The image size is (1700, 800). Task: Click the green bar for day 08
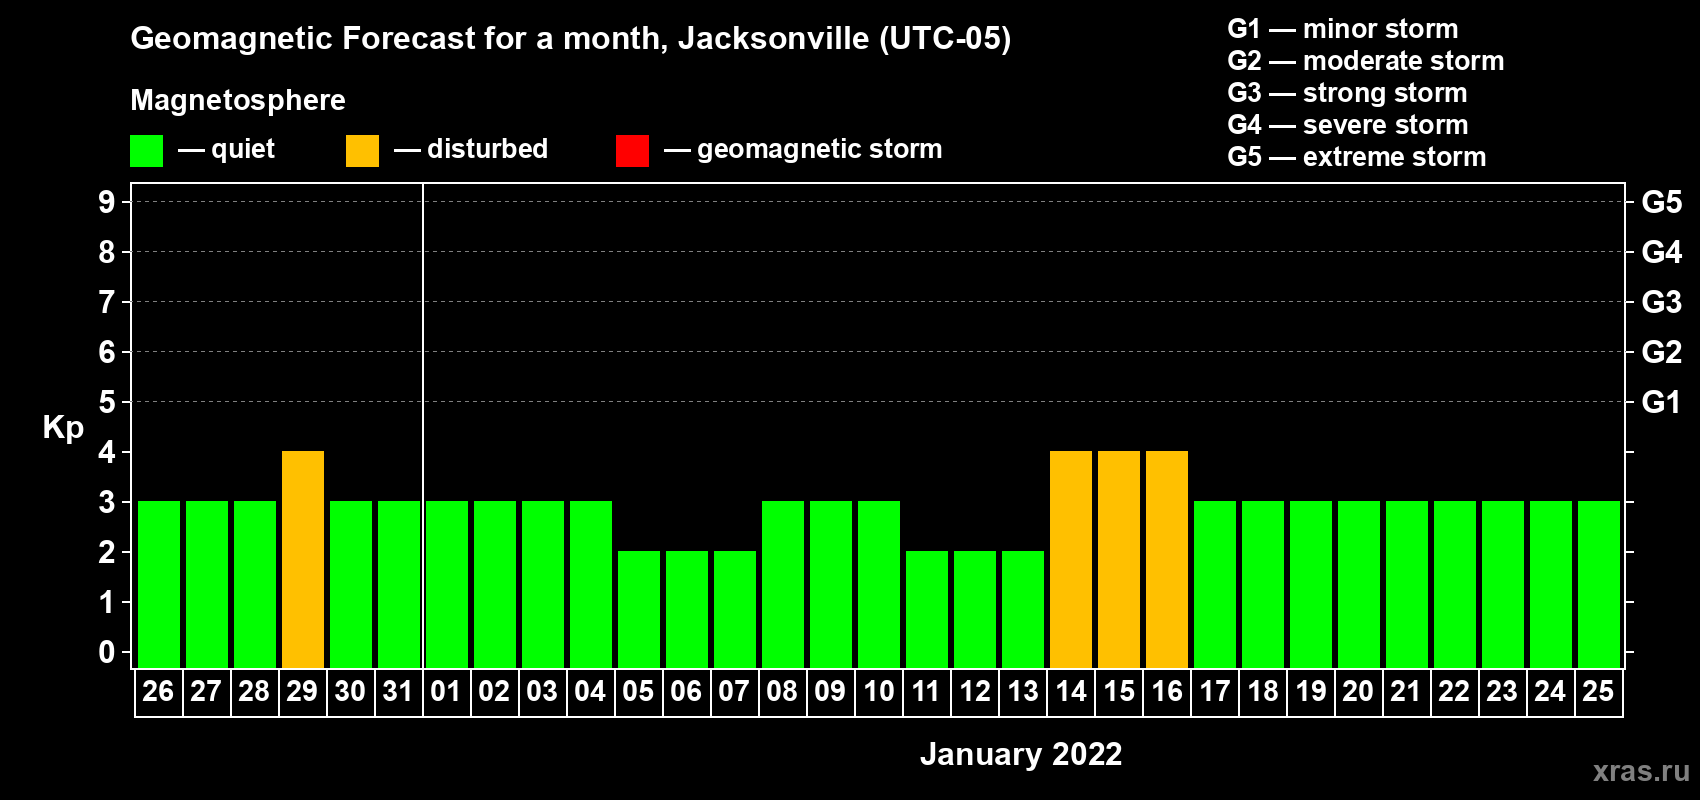pyautogui.click(x=783, y=584)
